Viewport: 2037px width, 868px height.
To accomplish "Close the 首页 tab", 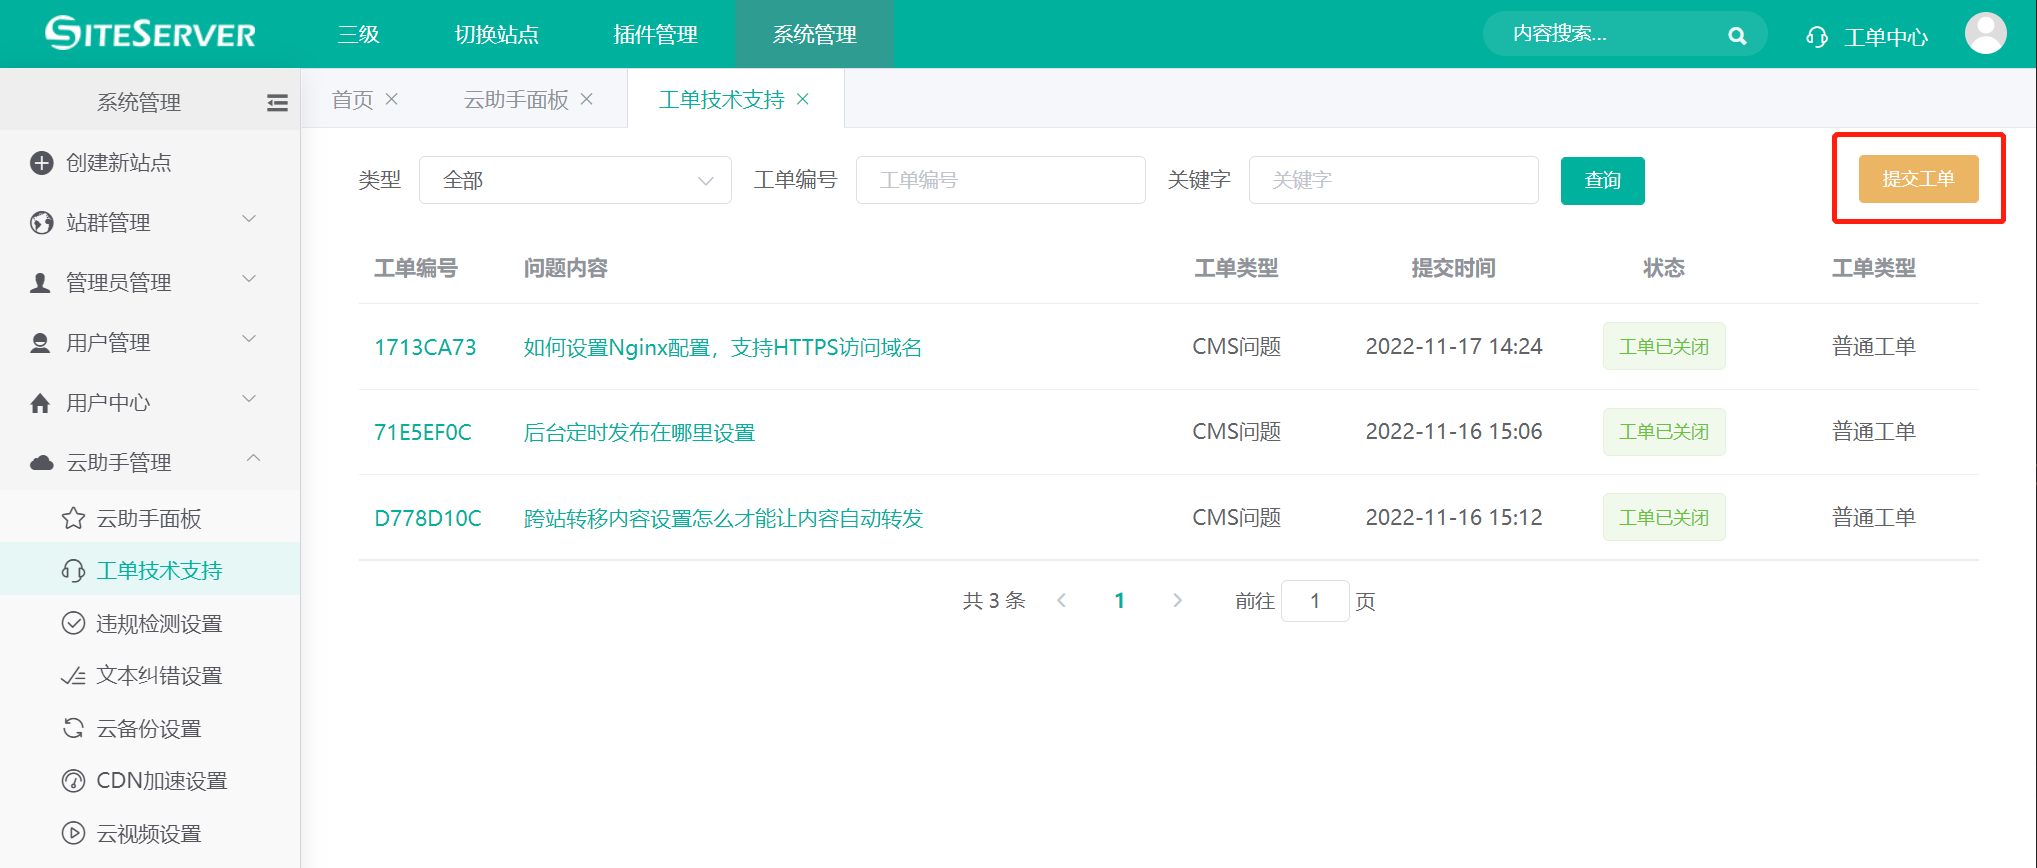I will pyautogui.click(x=392, y=99).
